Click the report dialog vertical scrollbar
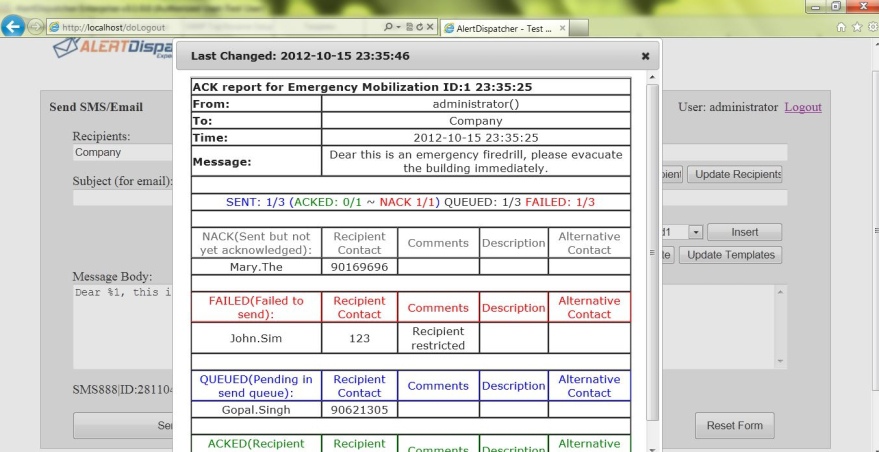879x452 pixels. click(x=652, y=252)
